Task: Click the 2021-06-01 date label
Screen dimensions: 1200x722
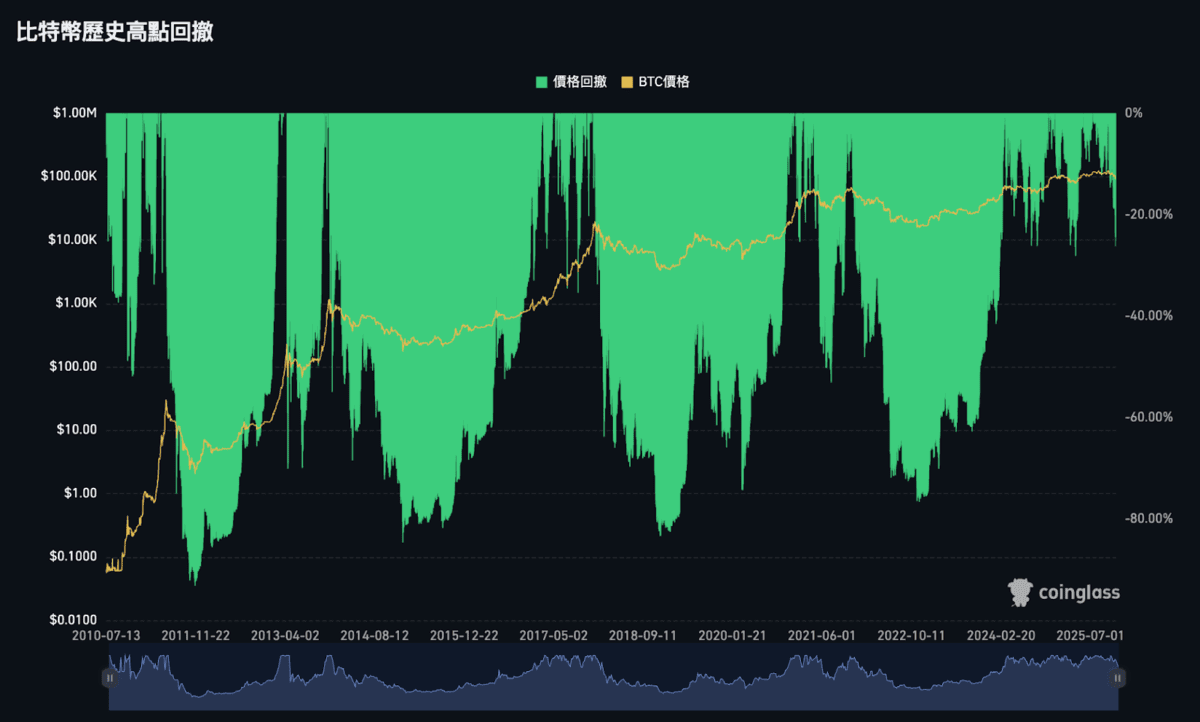Action: click(823, 634)
